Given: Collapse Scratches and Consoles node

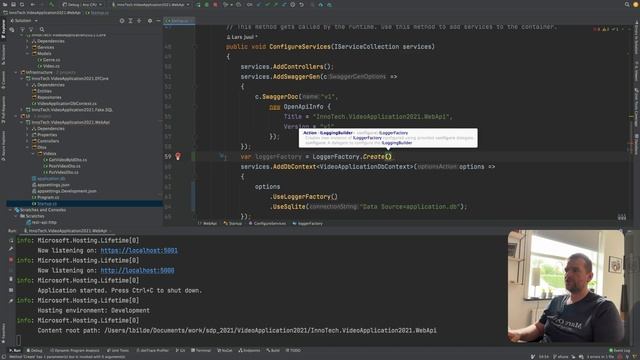Looking at the screenshot, I should [11, 210].
